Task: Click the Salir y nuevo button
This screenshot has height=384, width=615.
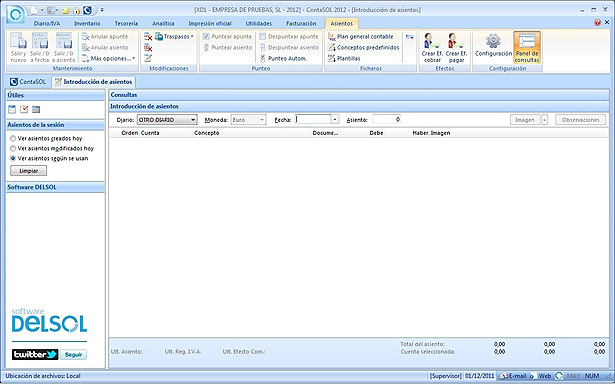Action: [18, 47]
